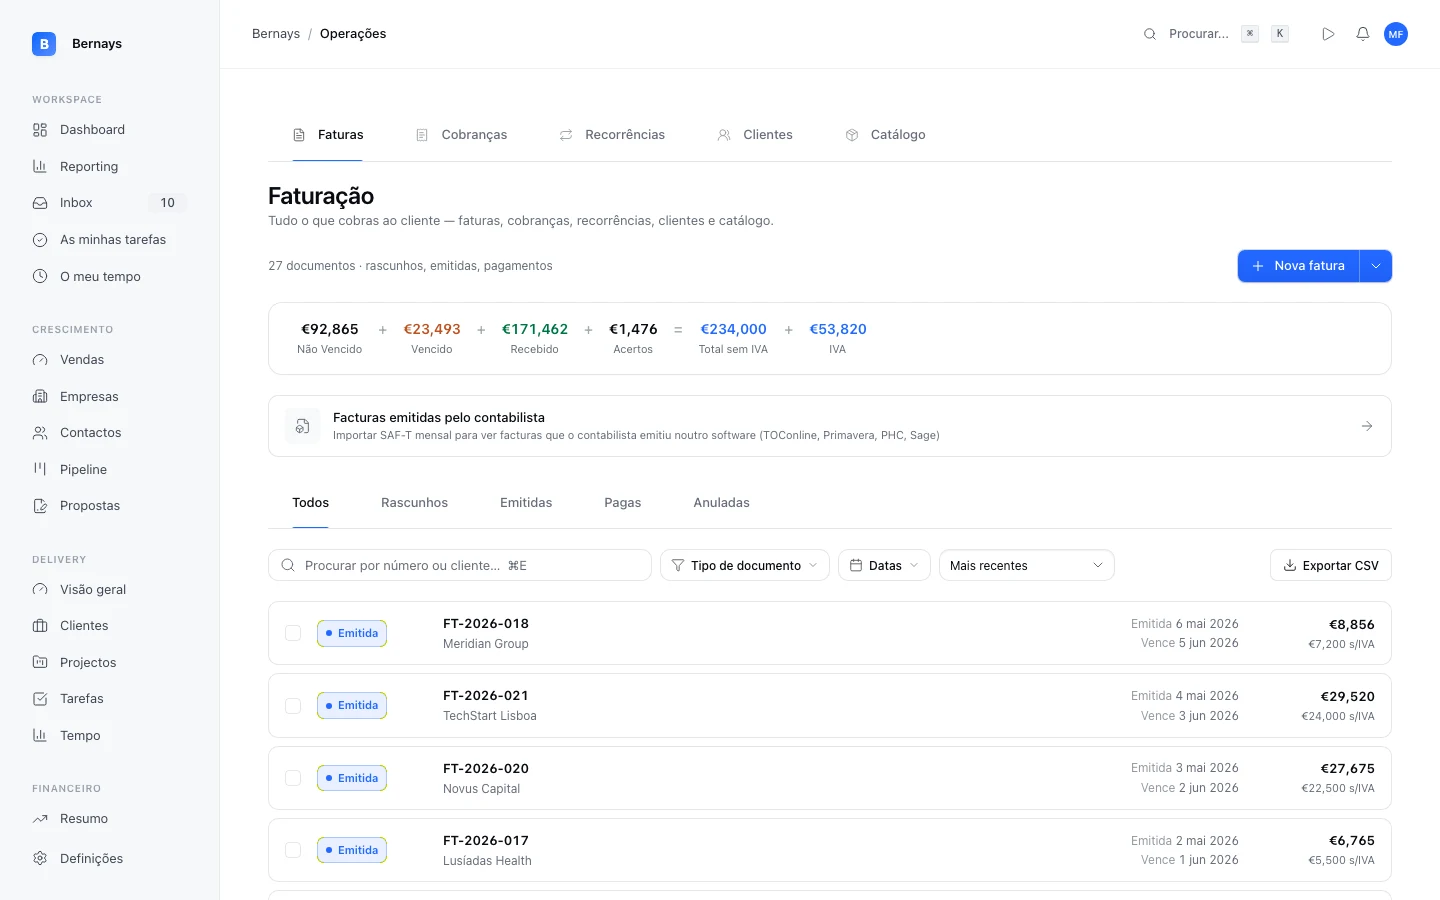Open notifications bell
Screen dimensions: 1440x900
click(1362, 34)
